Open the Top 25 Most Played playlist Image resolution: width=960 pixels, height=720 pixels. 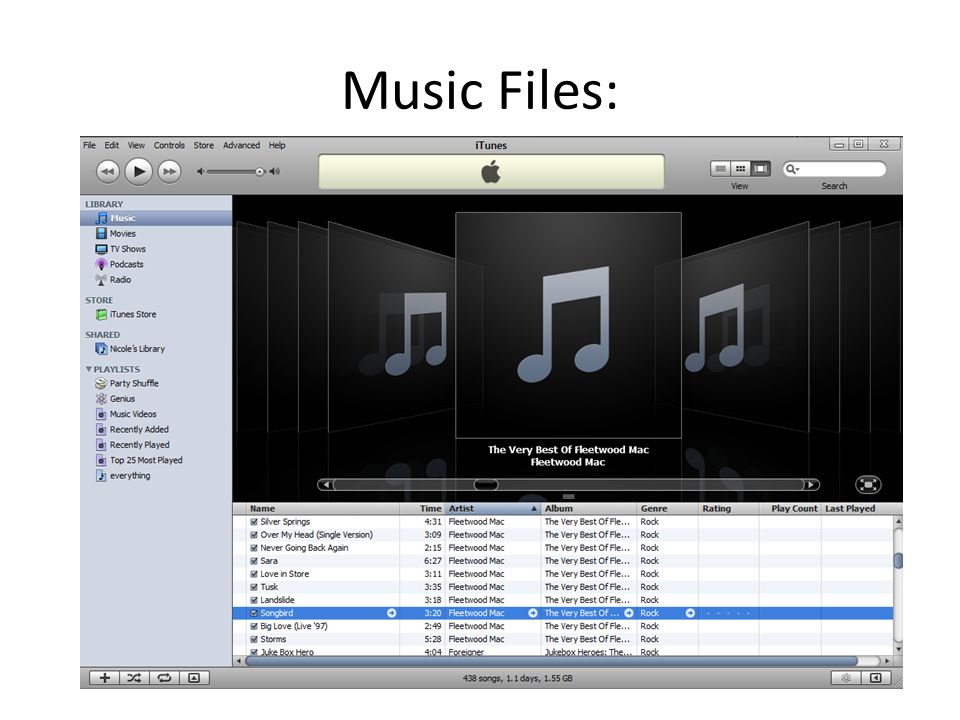click(156, 460)
